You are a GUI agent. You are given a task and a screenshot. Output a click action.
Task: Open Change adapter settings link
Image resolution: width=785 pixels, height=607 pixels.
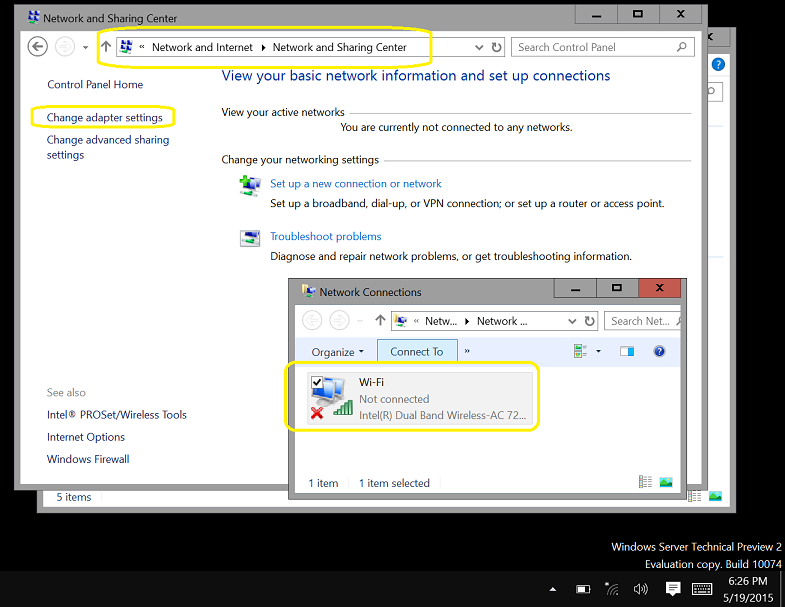click(104, 118)
